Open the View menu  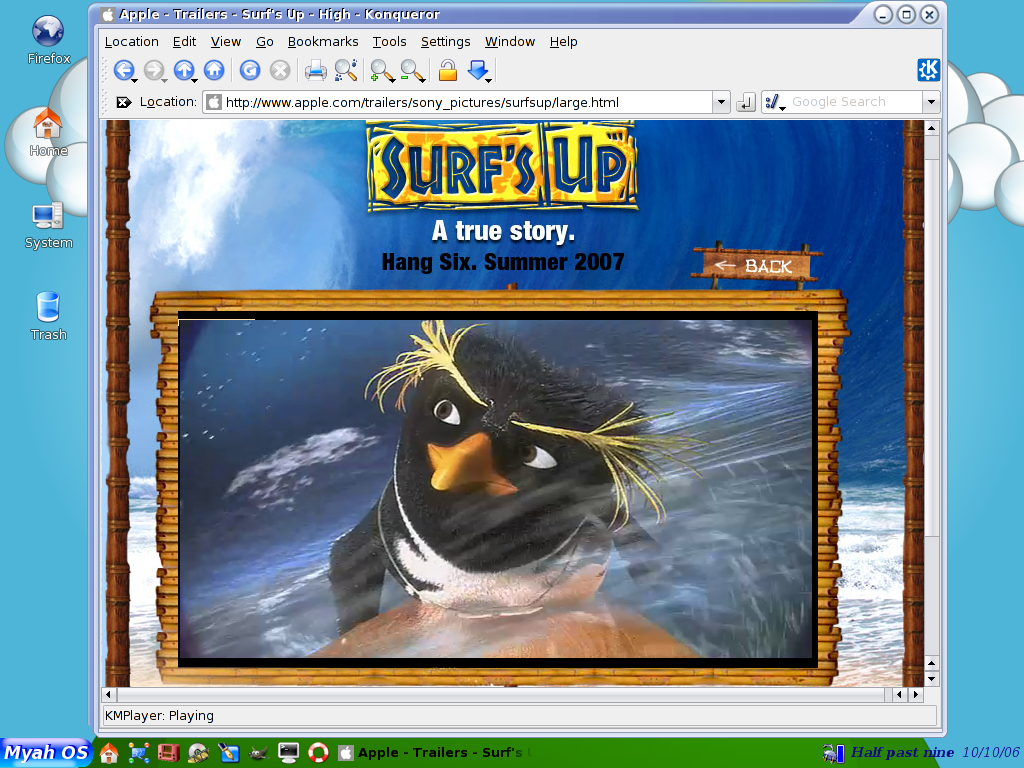[x=225, y=42]
